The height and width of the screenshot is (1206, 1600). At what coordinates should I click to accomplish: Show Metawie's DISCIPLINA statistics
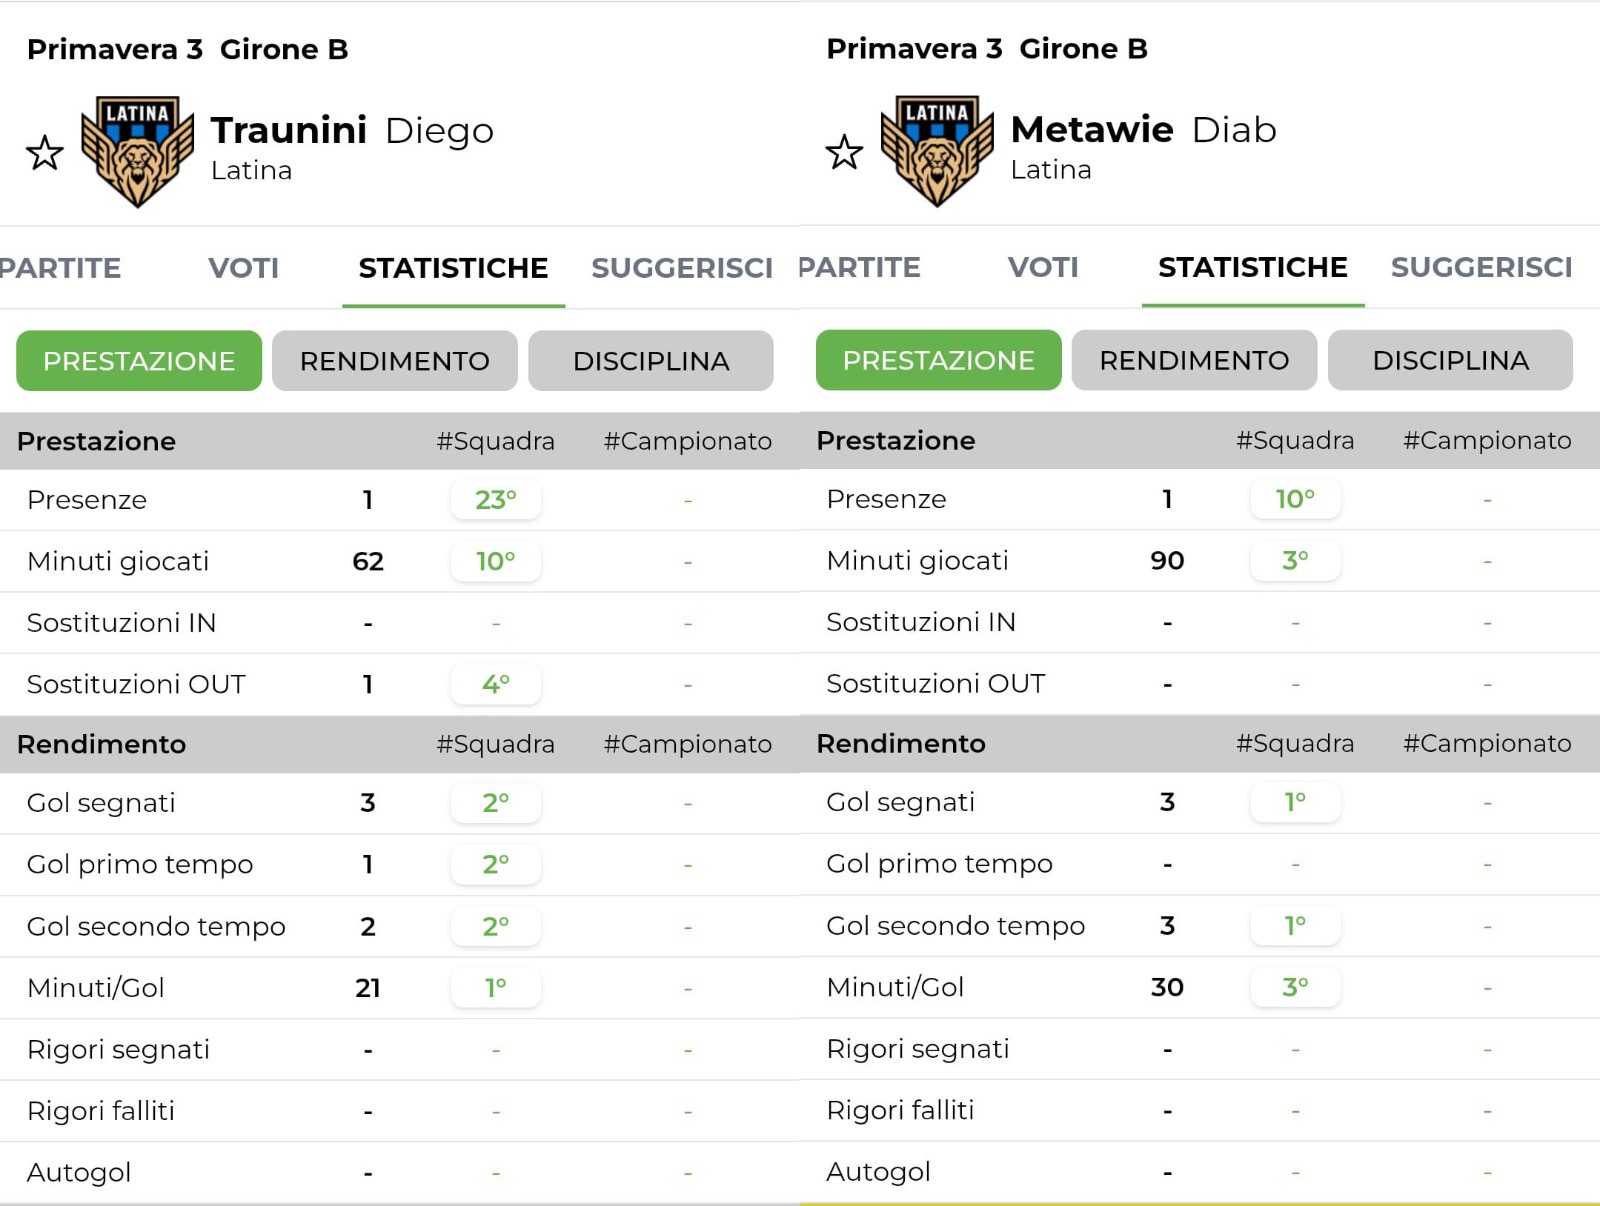(x=1450, y=360)
